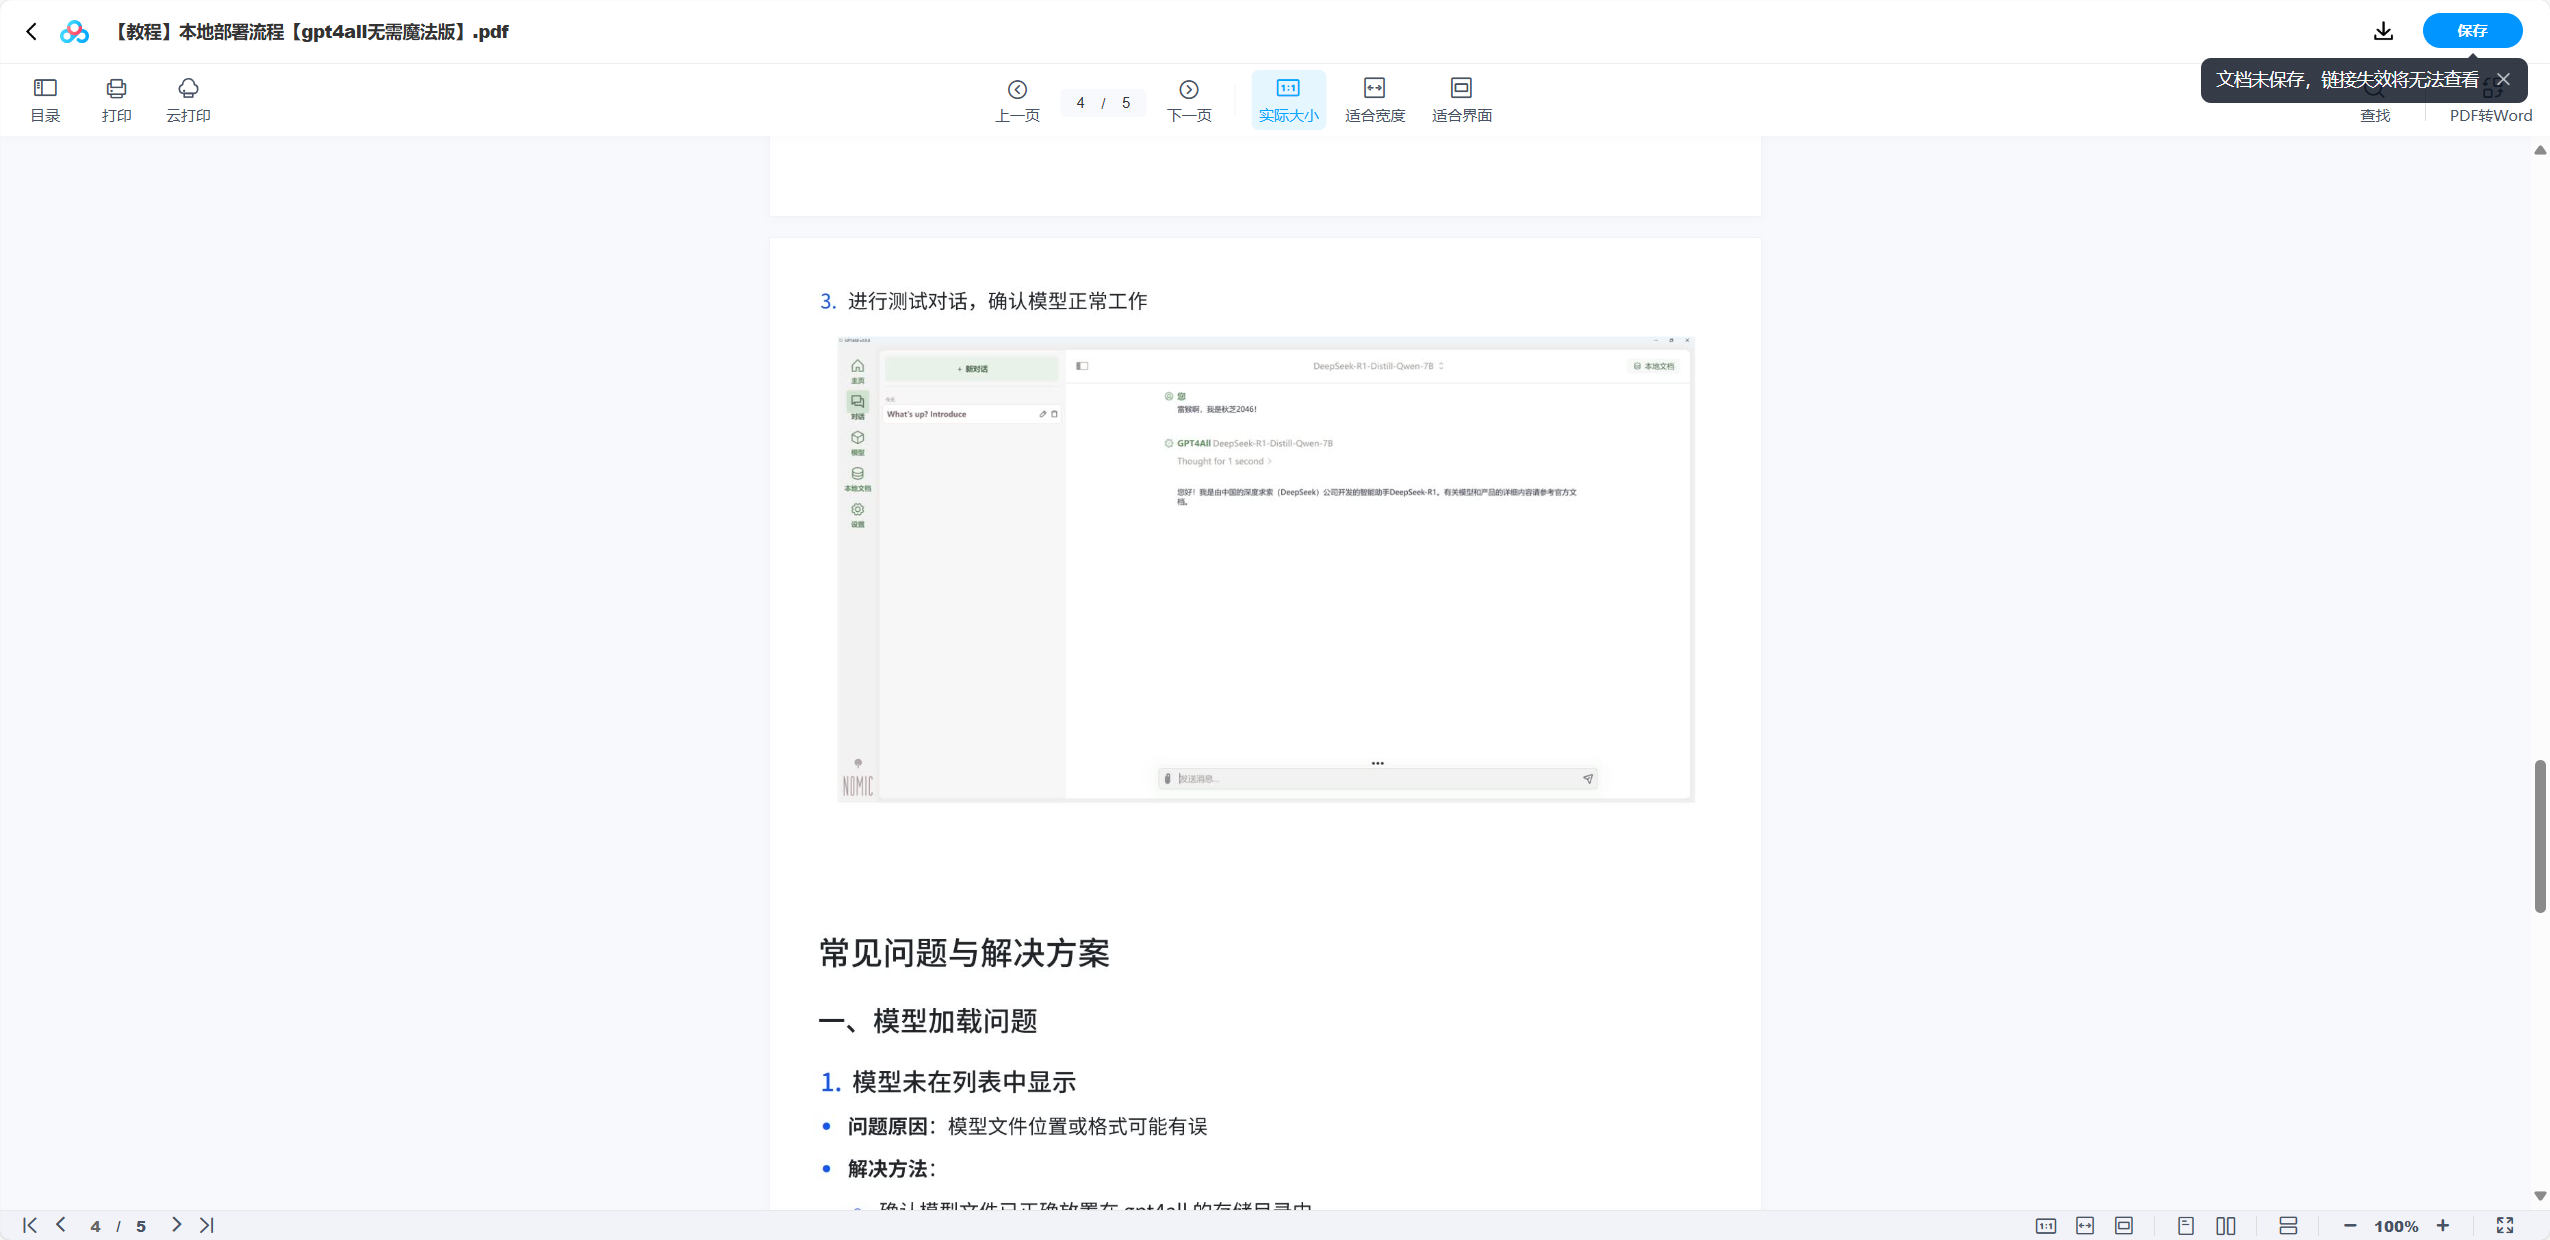Jump to first page in bottom bar

[30, 1225]
